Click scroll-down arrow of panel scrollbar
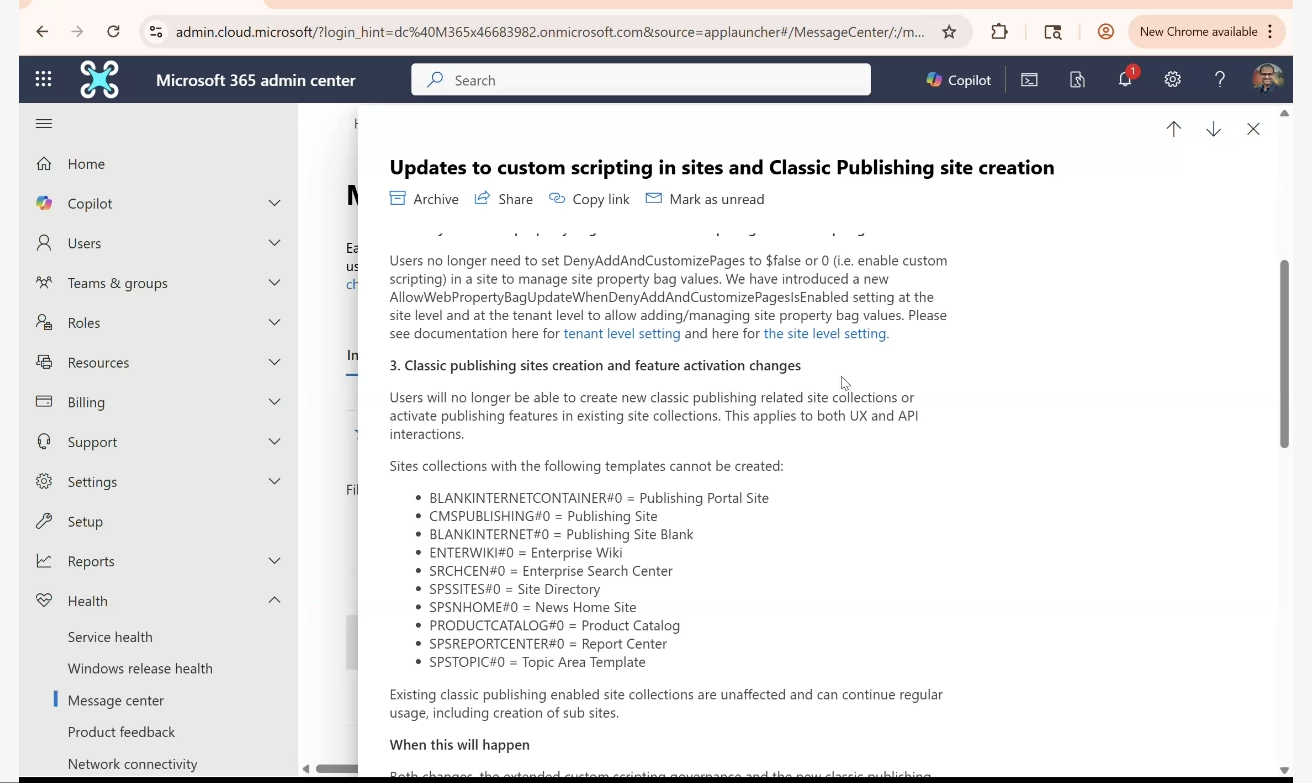This screenshot has width=1312, height=783. tap(1285, 770)
